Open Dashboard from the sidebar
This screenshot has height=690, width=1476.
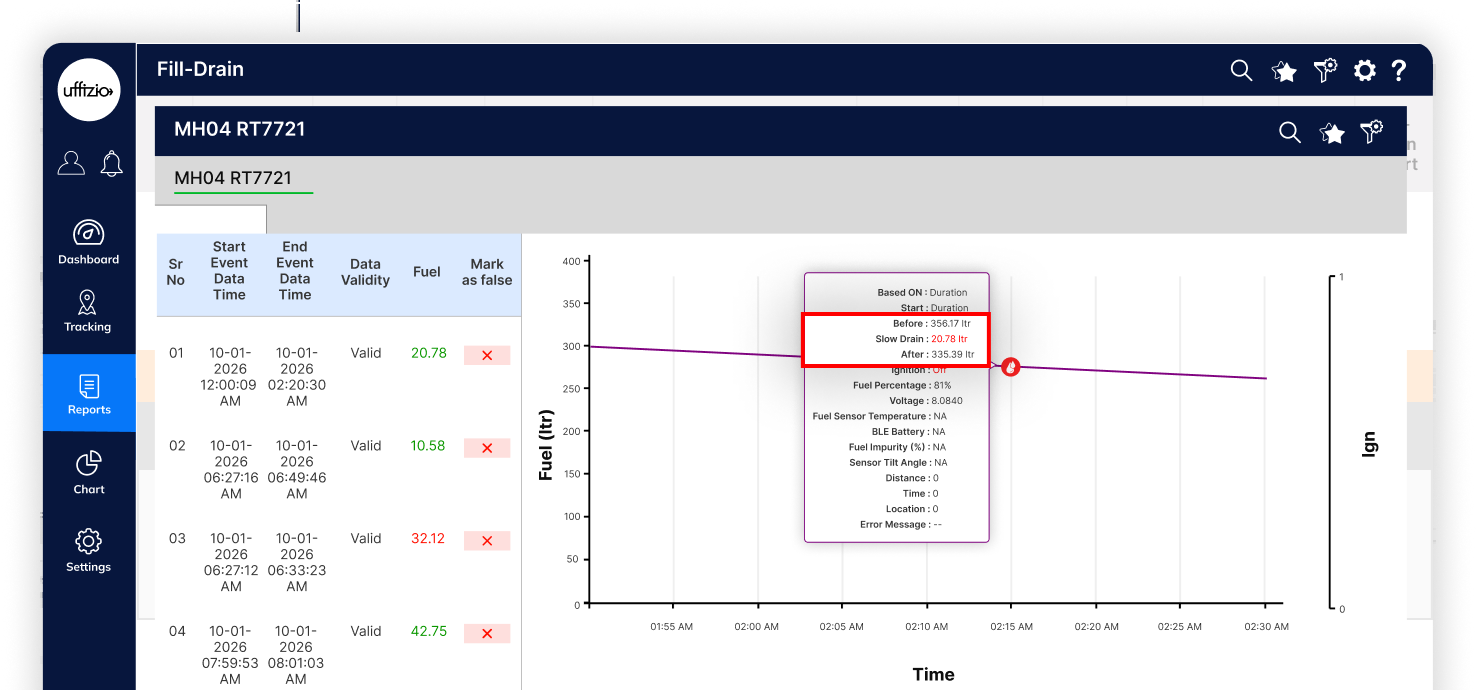(x=88, y=242)
